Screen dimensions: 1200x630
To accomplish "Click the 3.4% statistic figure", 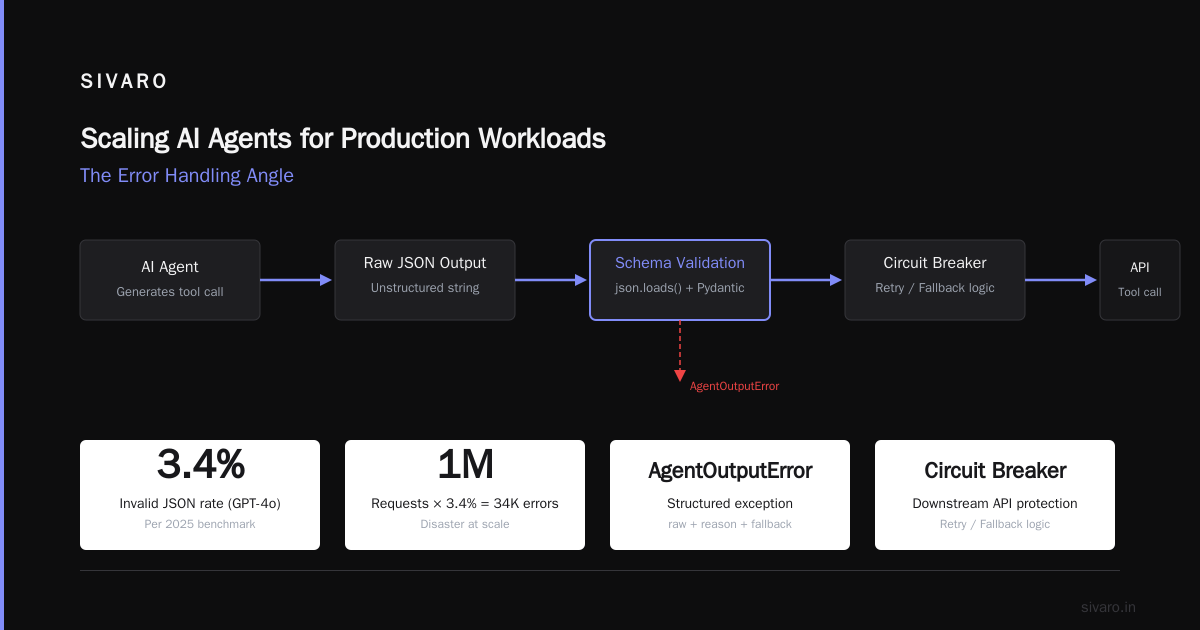I will [200, 465].
